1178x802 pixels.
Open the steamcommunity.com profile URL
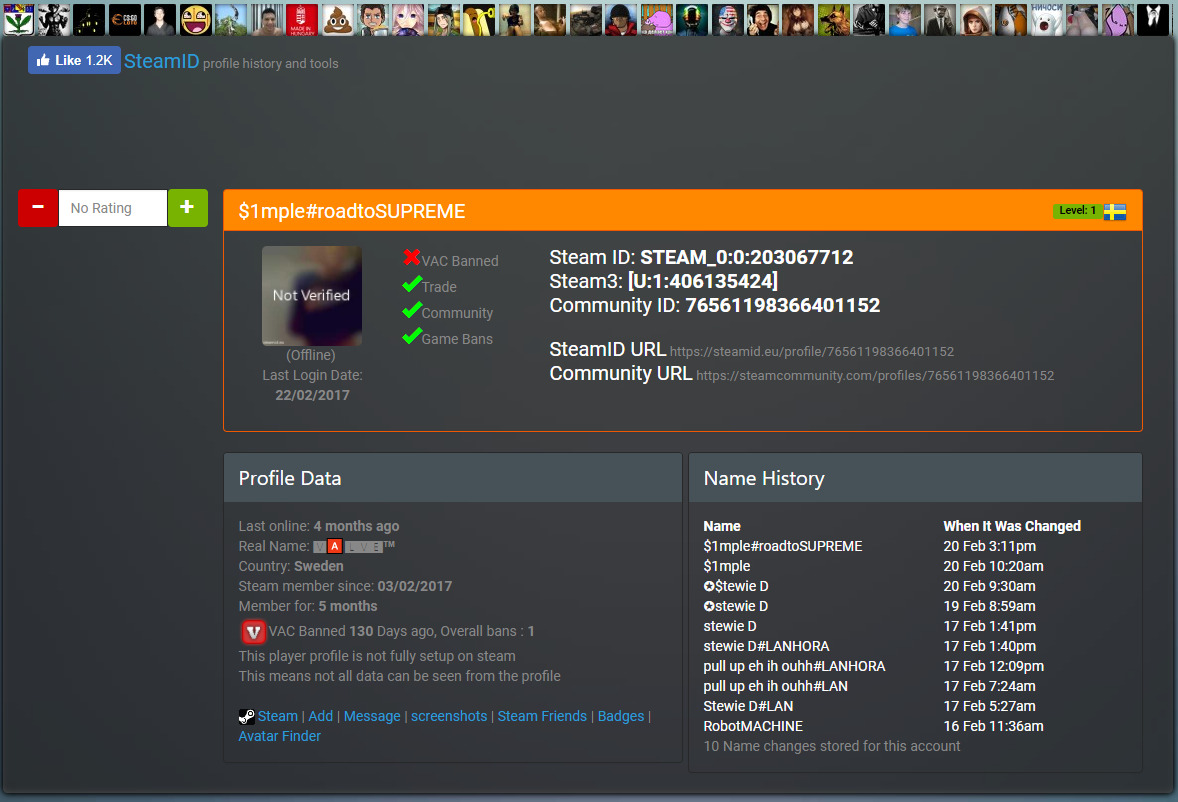874,375
